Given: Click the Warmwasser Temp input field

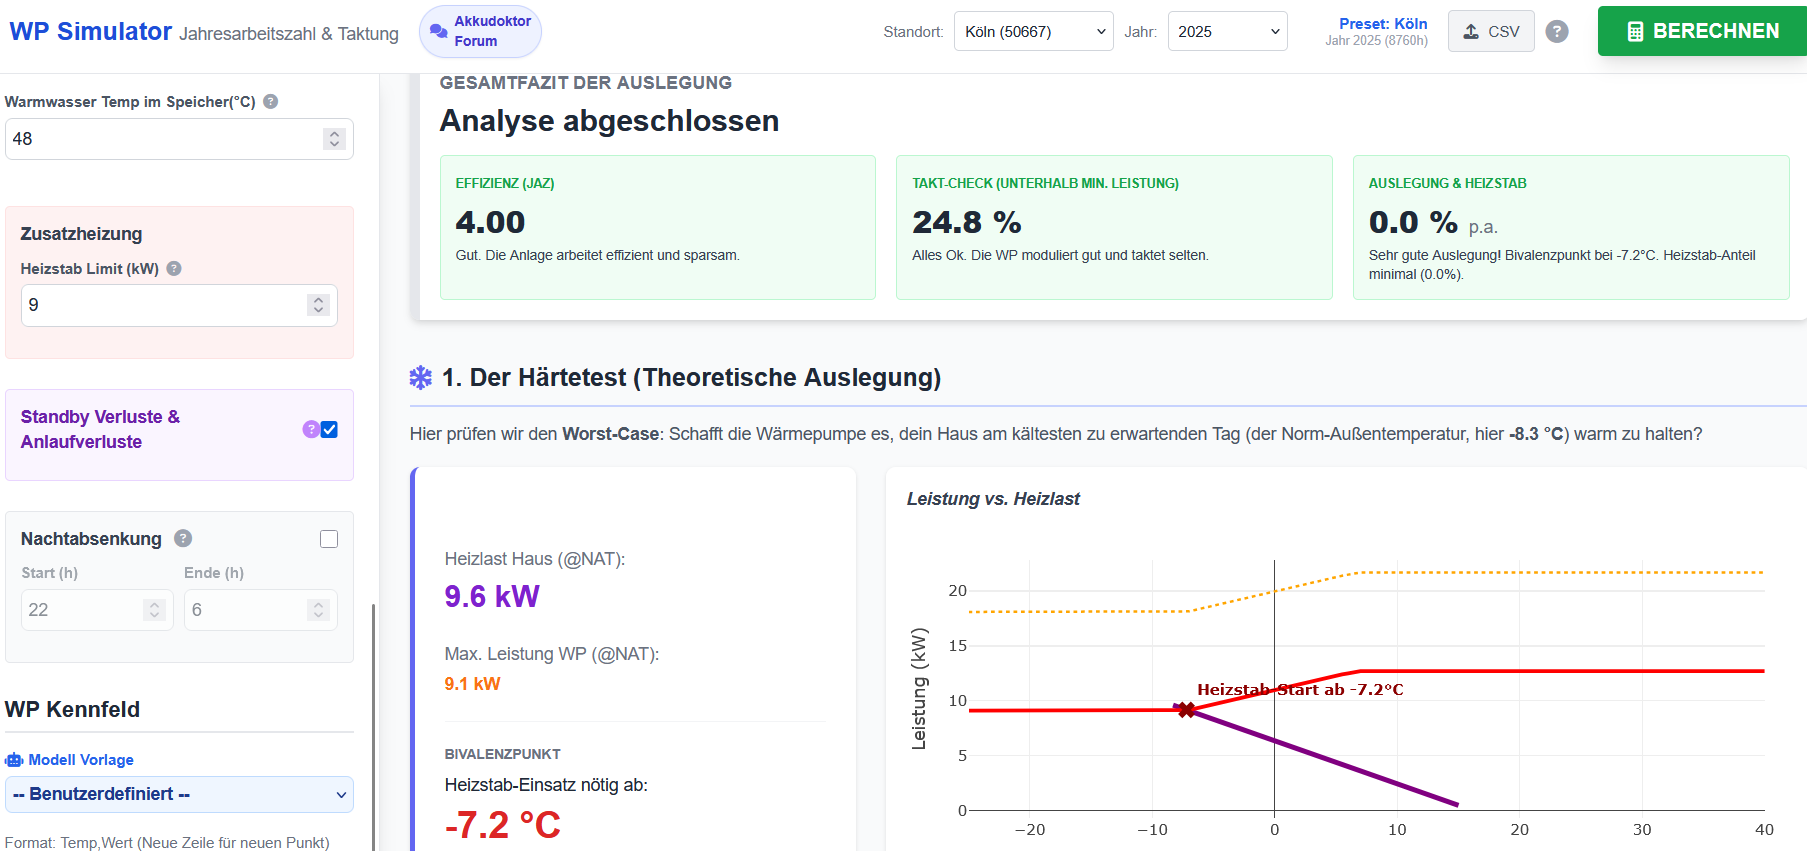Looking at the screenshot, I should point(179,139).
